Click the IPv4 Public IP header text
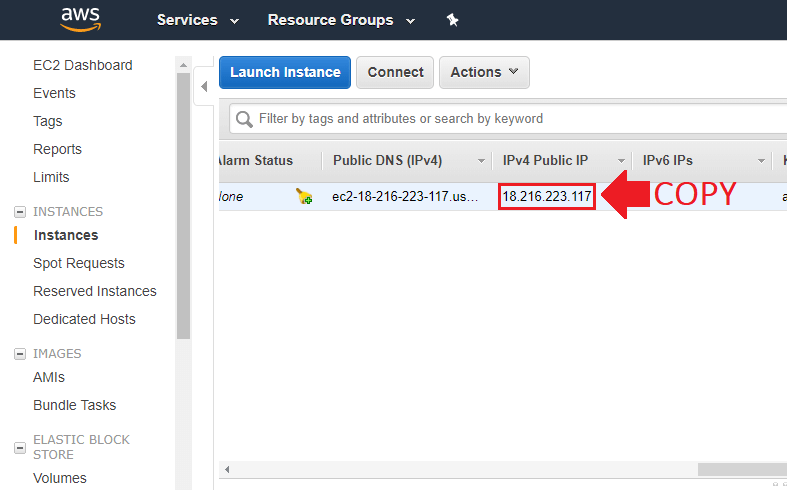Screen dimensions: 787x490 [x=545, y=161]
